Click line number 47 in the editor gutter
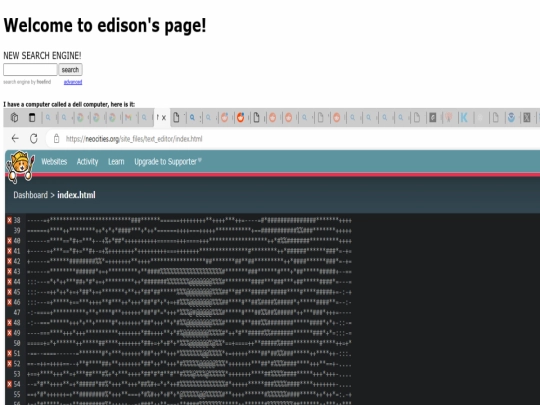Viewport: 540px width, 405px height. [17, 312]
